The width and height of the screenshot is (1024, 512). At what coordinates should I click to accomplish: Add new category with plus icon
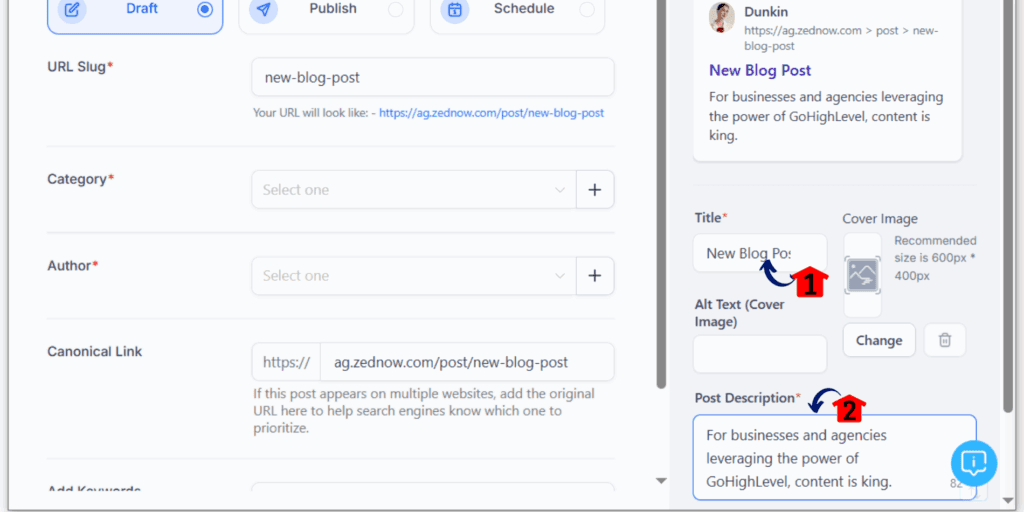point(595,190)
